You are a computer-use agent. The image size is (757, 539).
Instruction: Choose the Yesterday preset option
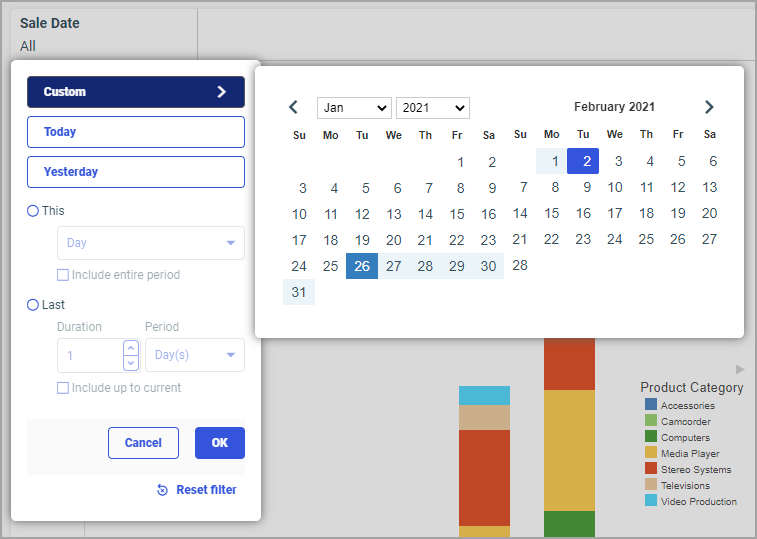pos(136,172)
